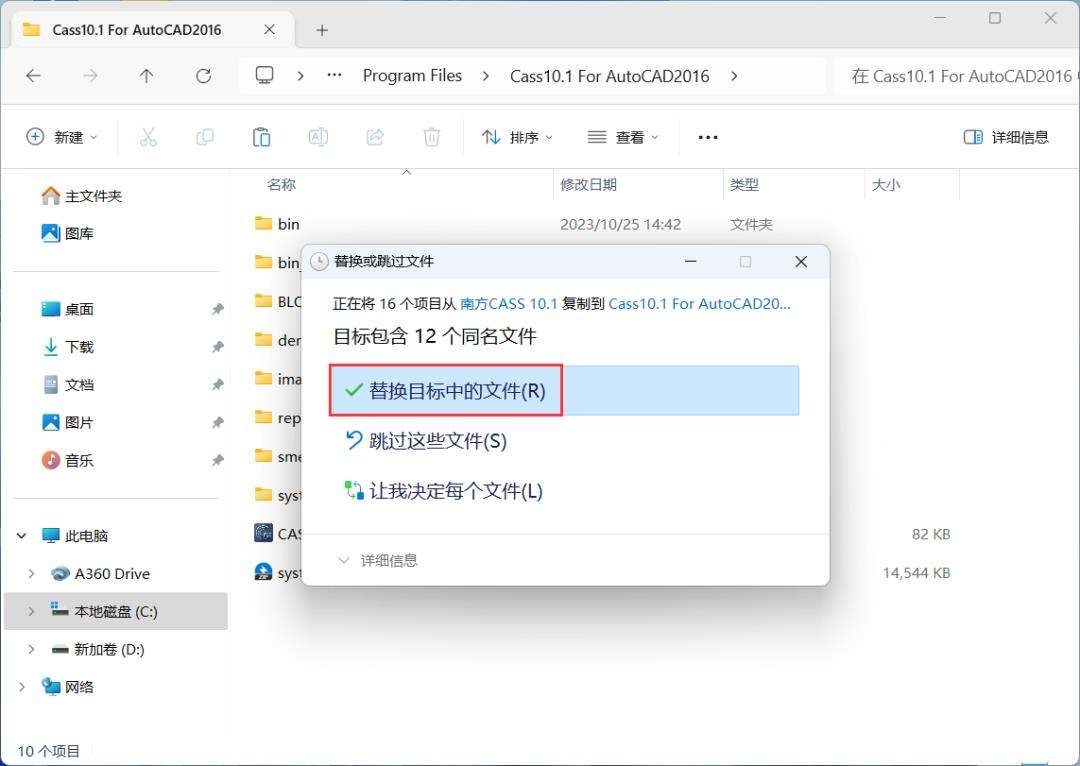Open the toolbar more options ellipsis
The image size is (1080, 766).
tap(708, 137)
